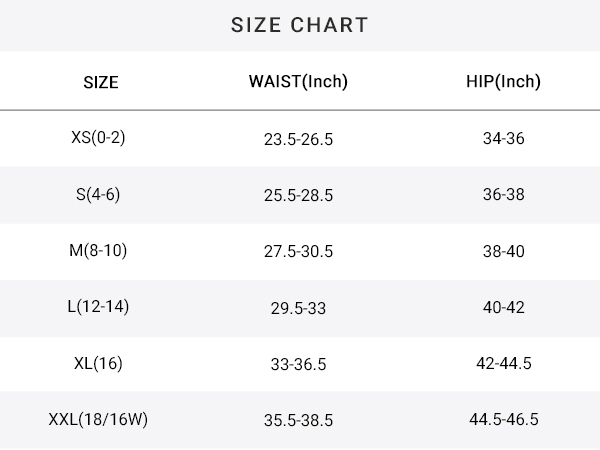Image resolution: width=600 pixels, height=450 pixels.
Task: Select waist value 23.5-26.5
Action: point(298,139)
